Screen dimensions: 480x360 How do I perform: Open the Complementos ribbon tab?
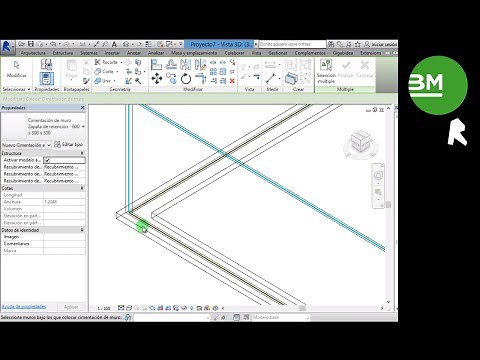tap(310, 53)
